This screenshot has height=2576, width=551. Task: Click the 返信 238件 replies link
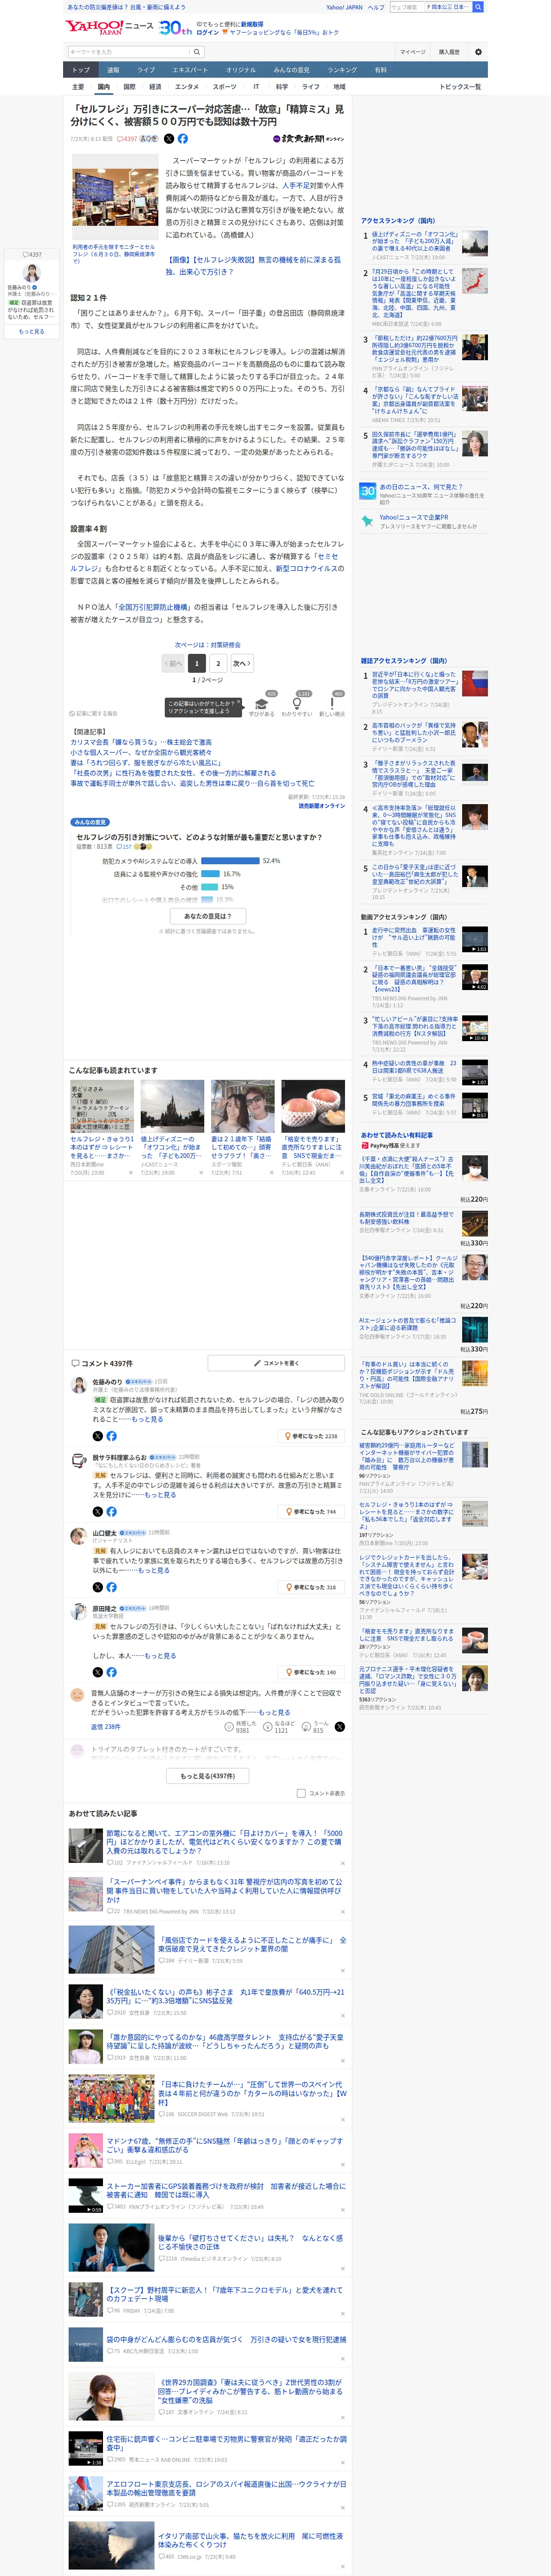click(x=106, y=1727)
